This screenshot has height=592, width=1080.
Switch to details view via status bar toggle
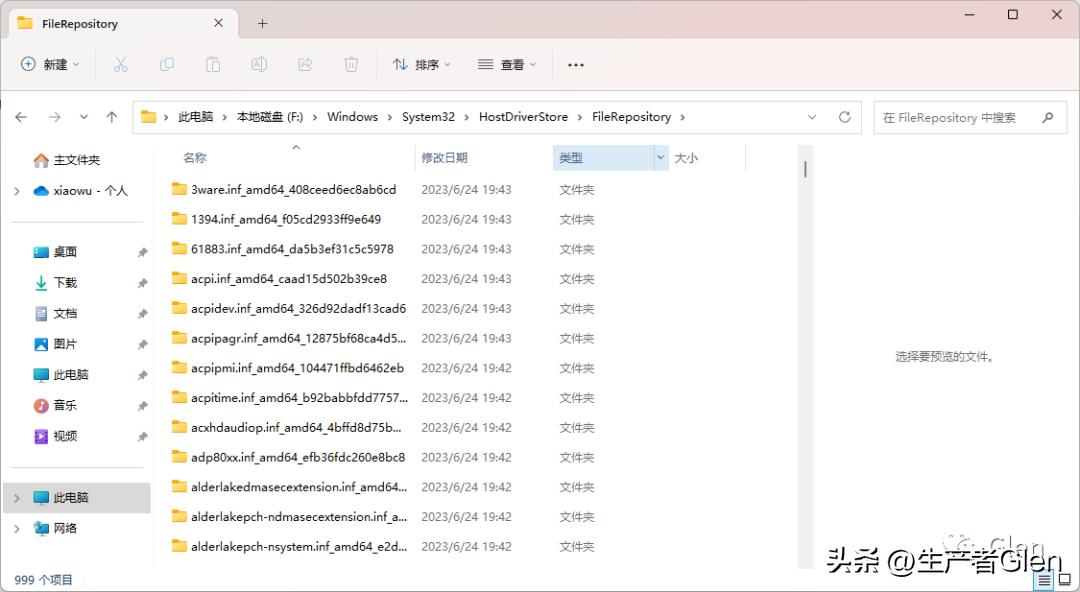click(x=1044, y=579)
